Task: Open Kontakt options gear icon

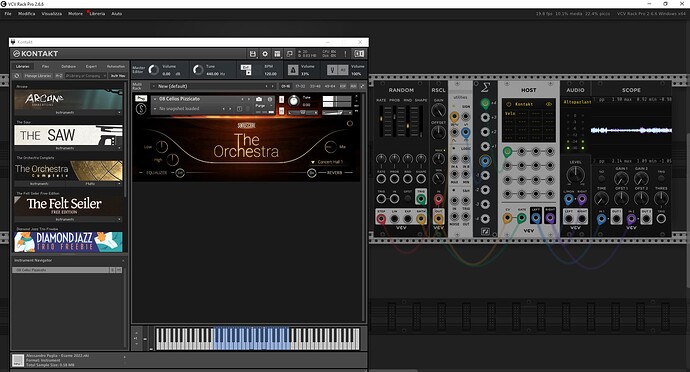Action: pos(265,54)
